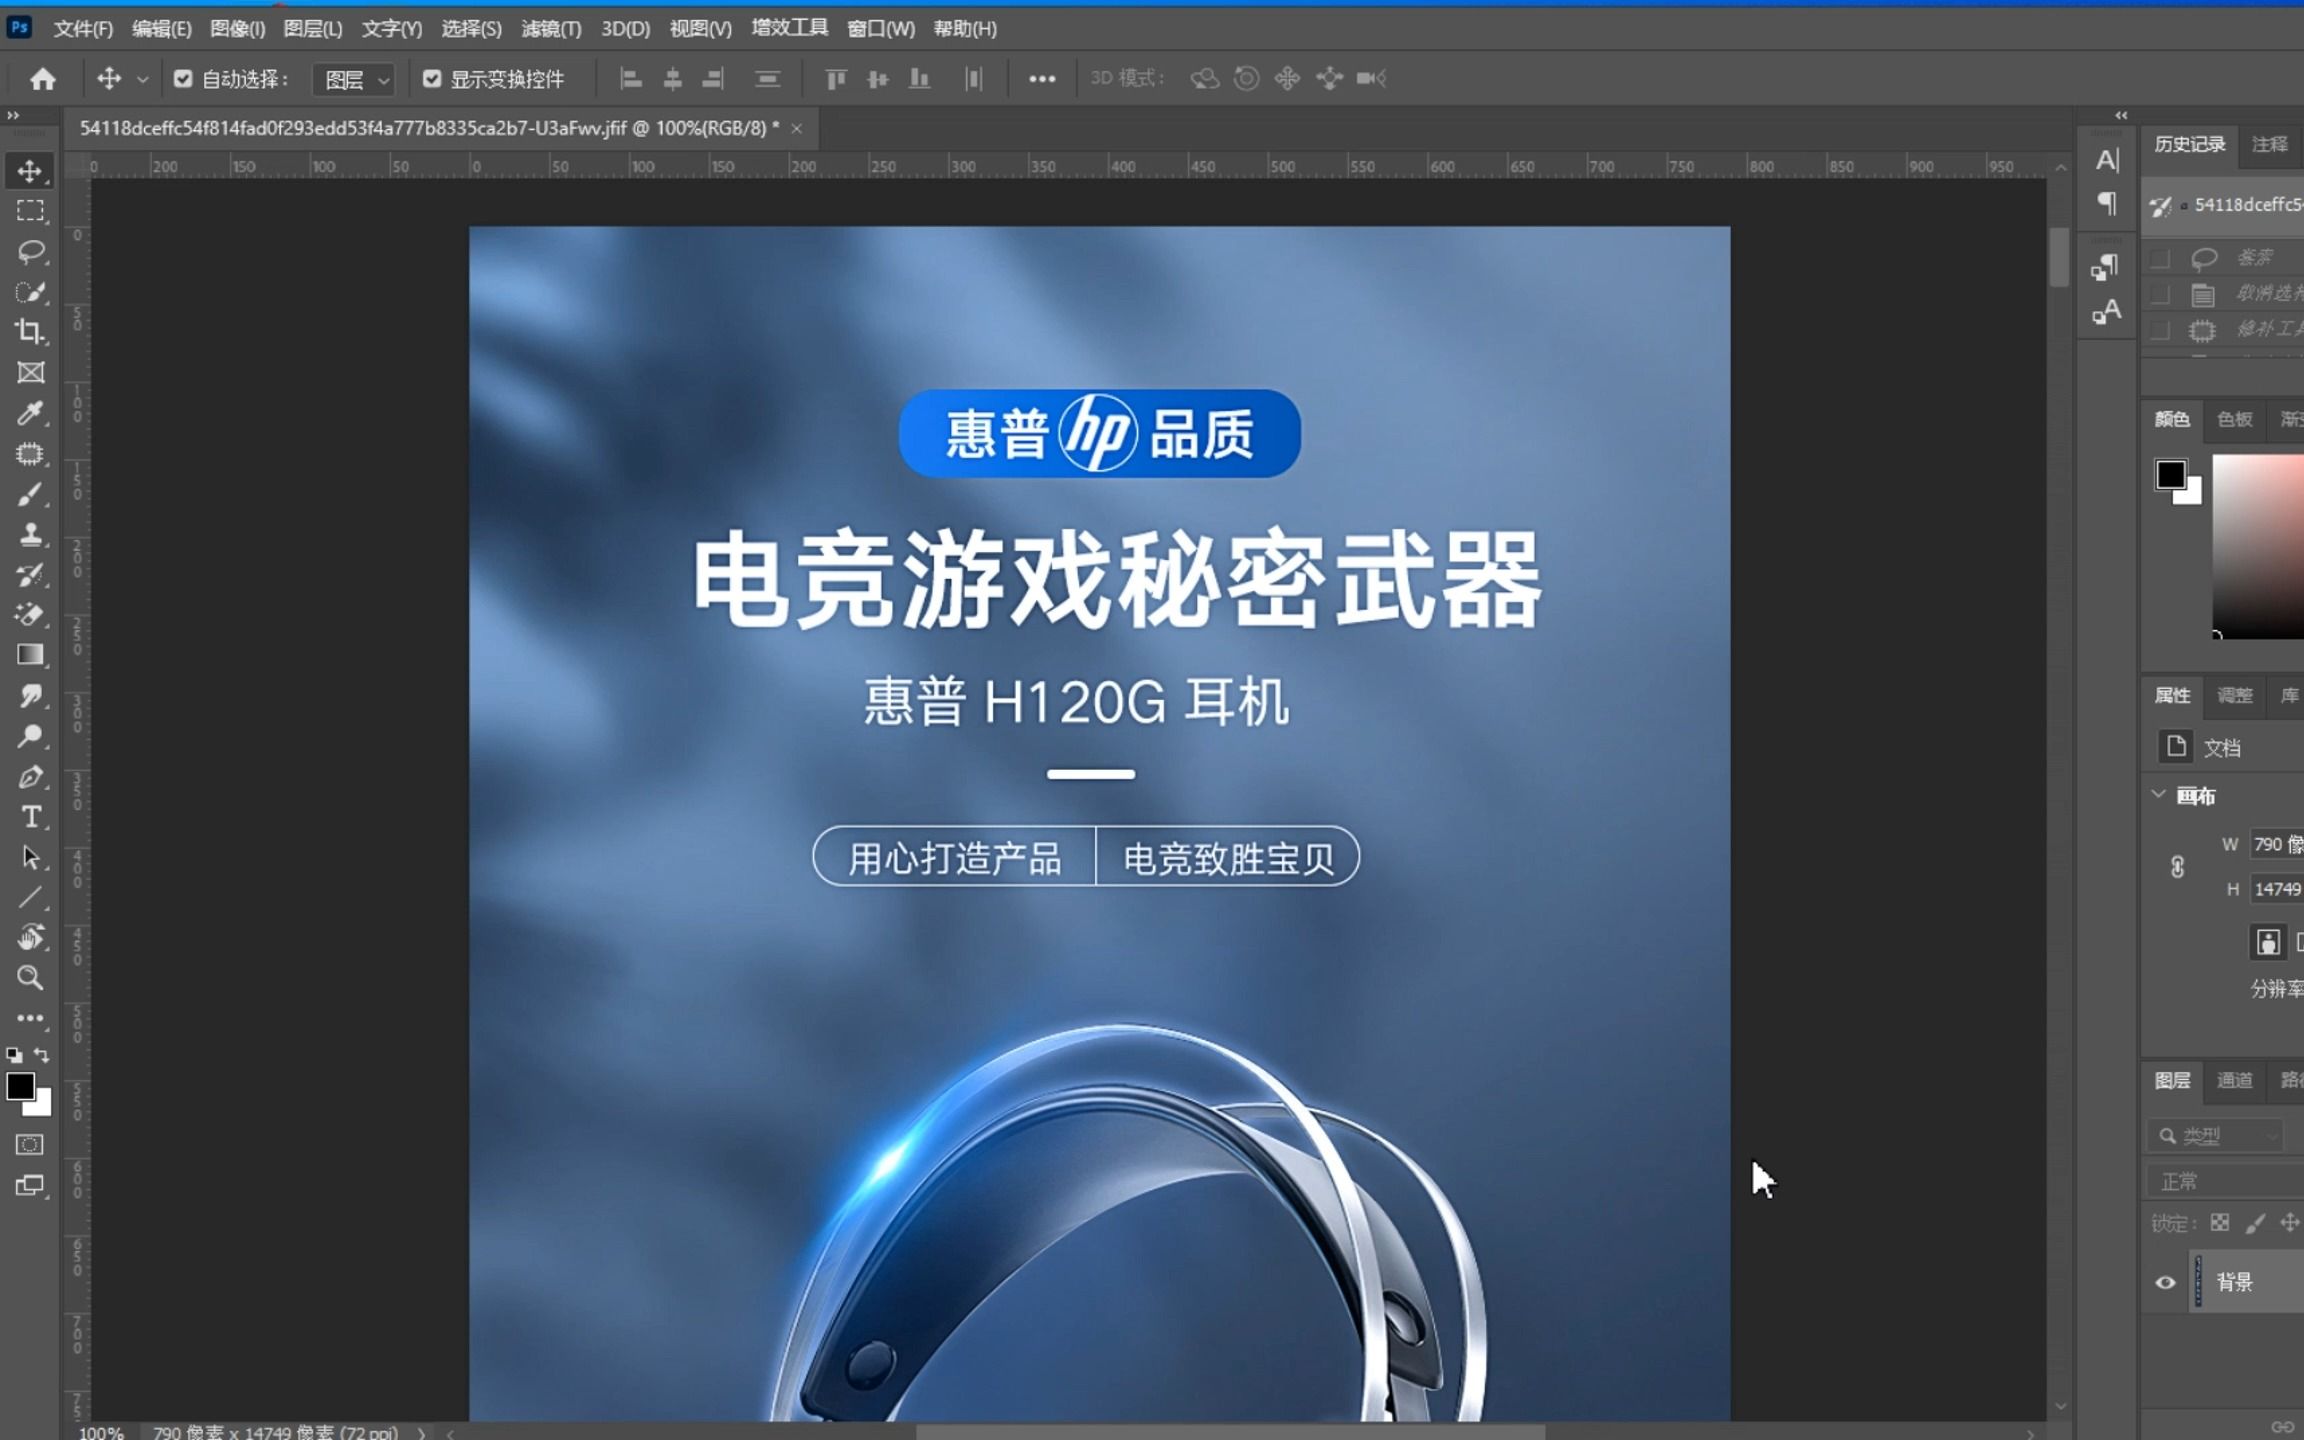Select the Gradient tool
This screenshot has width=2304, height=1440.
(x=30, y=655)
